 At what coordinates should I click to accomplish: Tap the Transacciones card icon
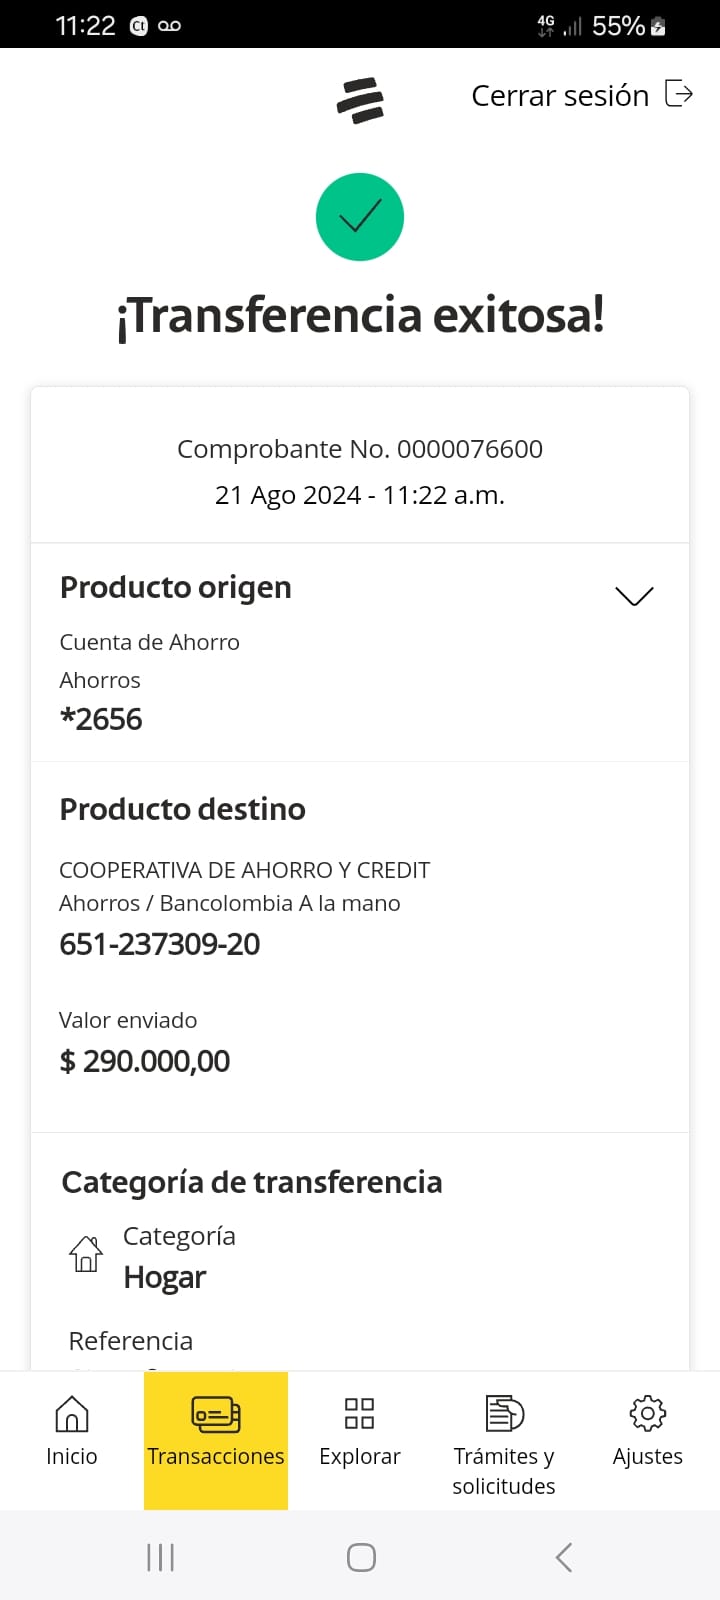216,1414
